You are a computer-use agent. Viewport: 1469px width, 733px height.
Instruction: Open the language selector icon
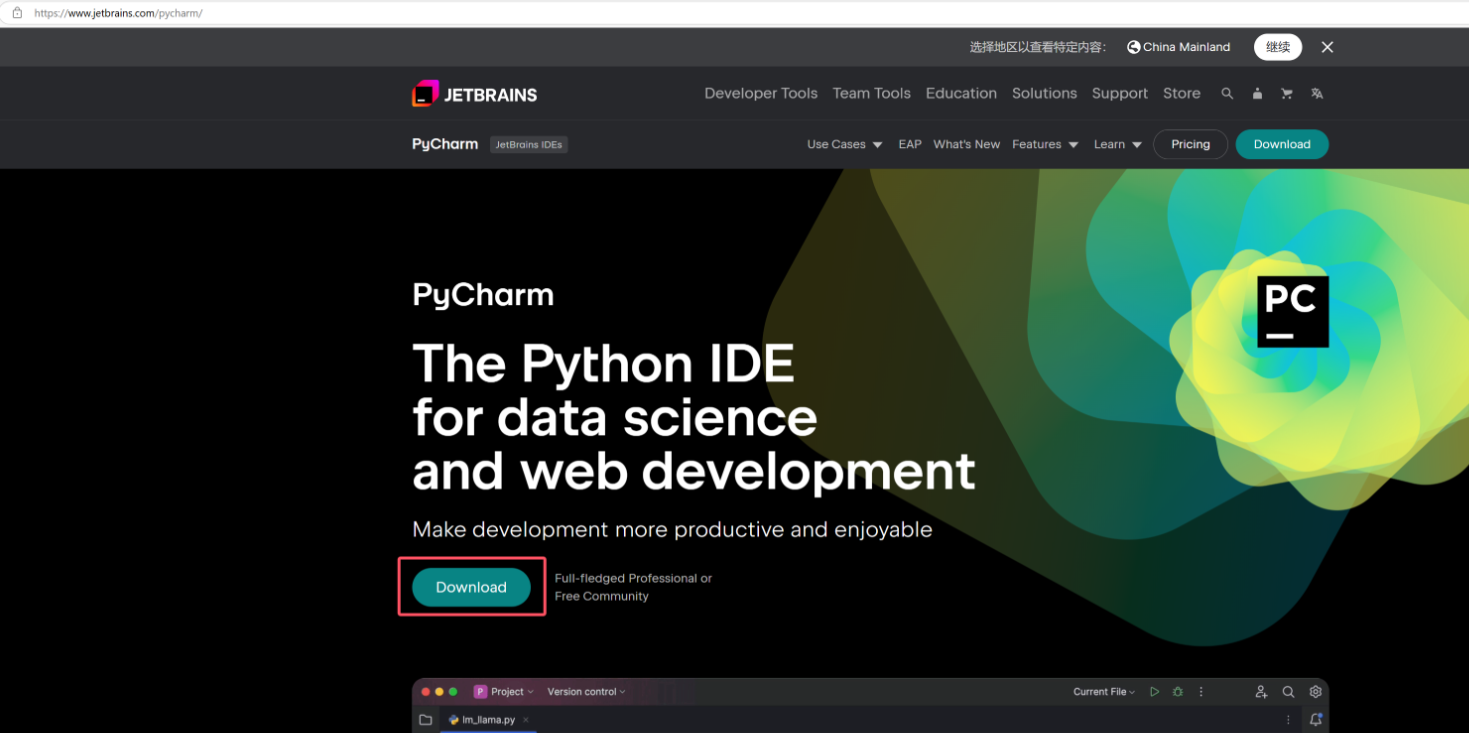[1317, 93]
